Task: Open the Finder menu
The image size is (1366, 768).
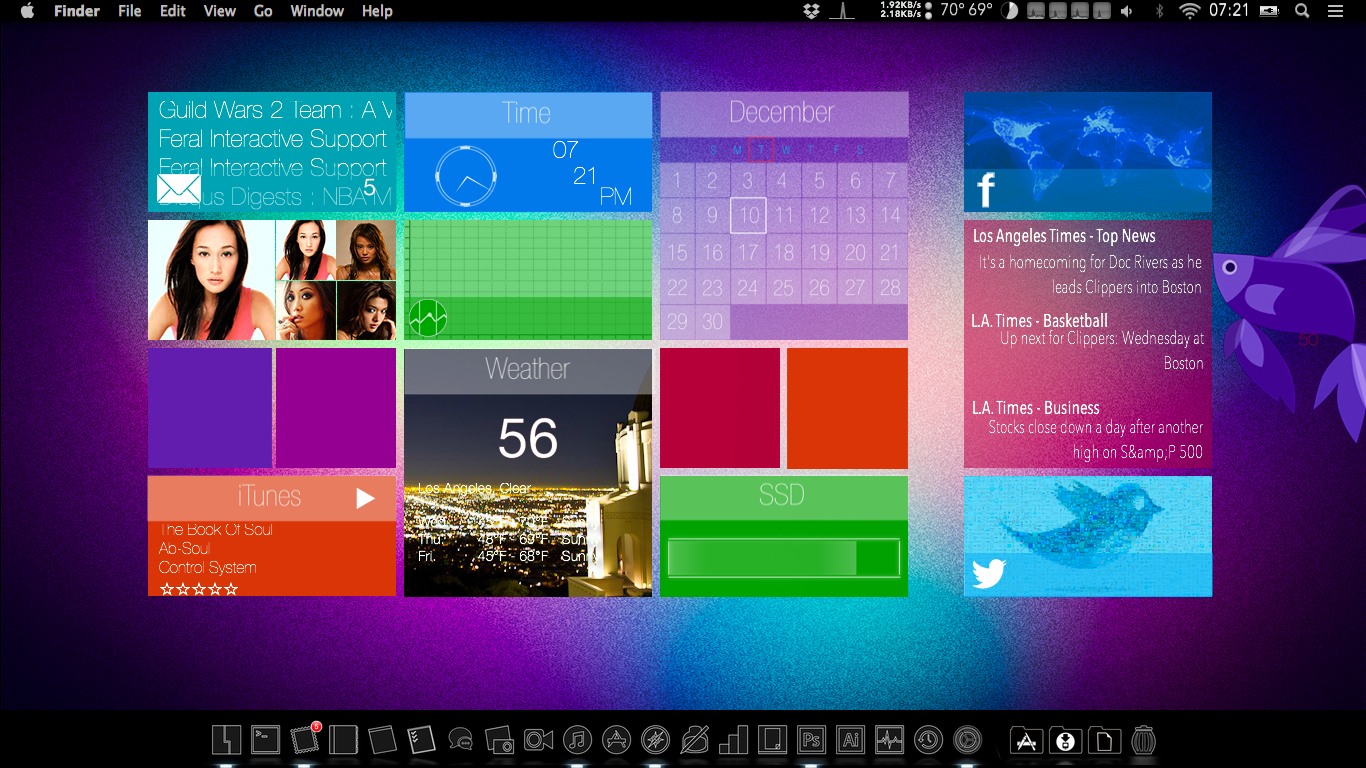Action: [x=77, y=11]
